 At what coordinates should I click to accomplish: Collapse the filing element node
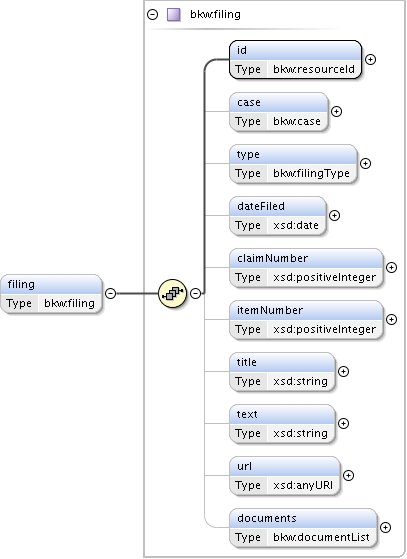pos(111,293)
